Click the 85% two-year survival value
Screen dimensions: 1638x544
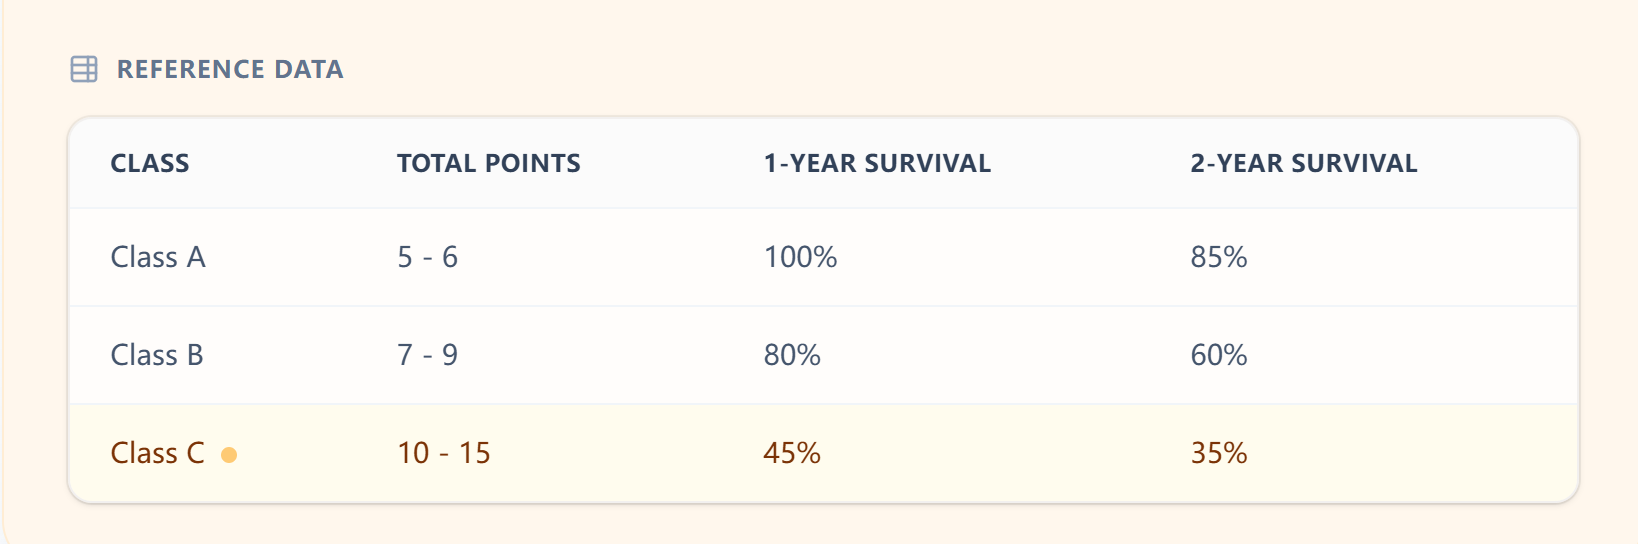(1218, 257)
